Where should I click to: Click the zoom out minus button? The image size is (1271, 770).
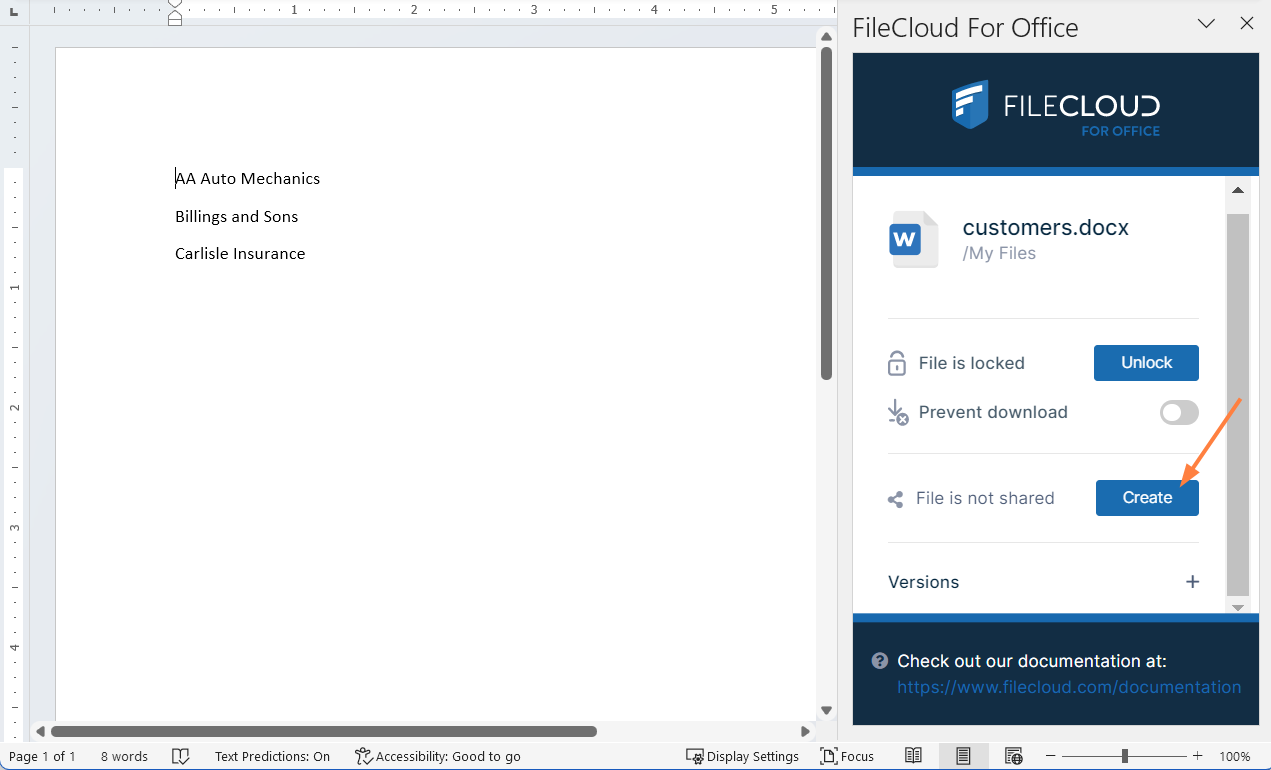pyautogui.click(x=1051, y=756)
